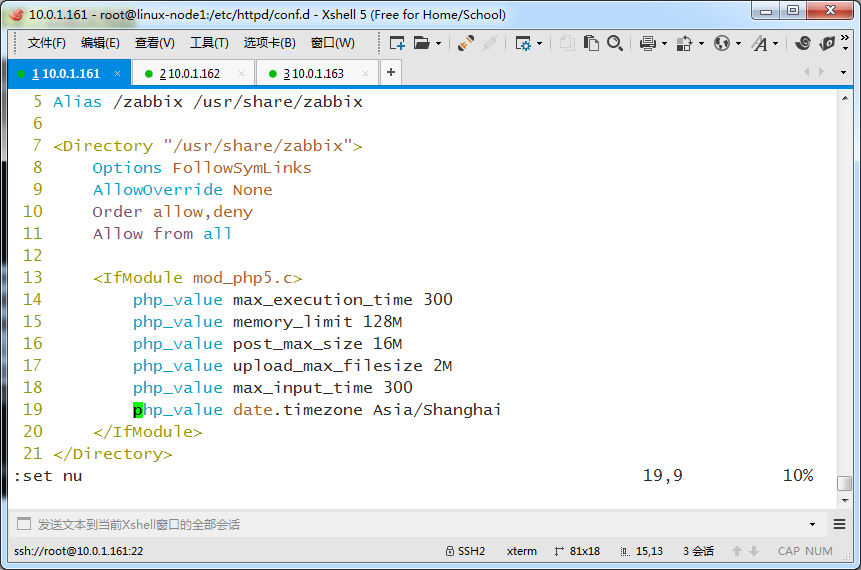
Task: Click the 81x18 terminal size indicator
Action: pyautogui.click(x=577, y=551)
